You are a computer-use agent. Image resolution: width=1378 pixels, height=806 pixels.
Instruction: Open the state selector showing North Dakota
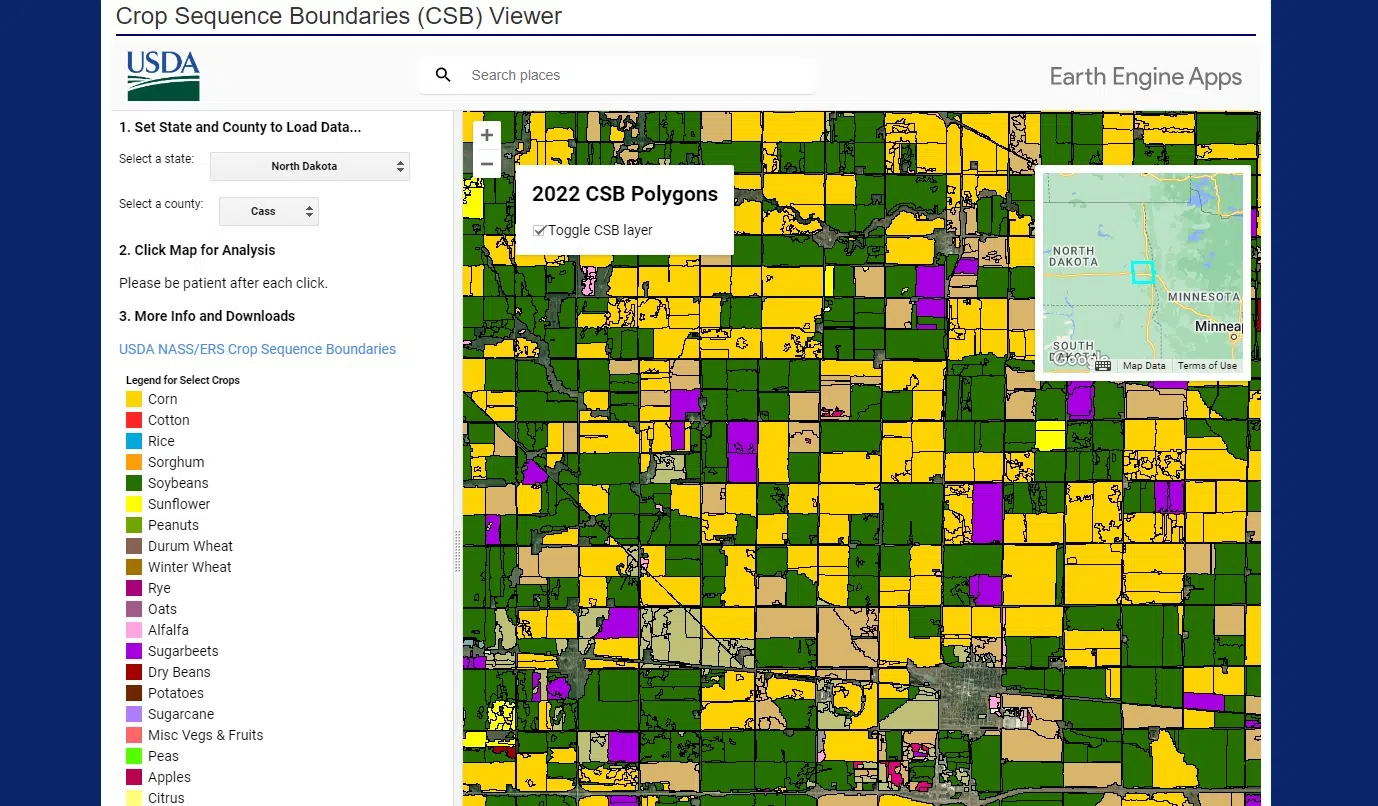(x=309, y=166)
